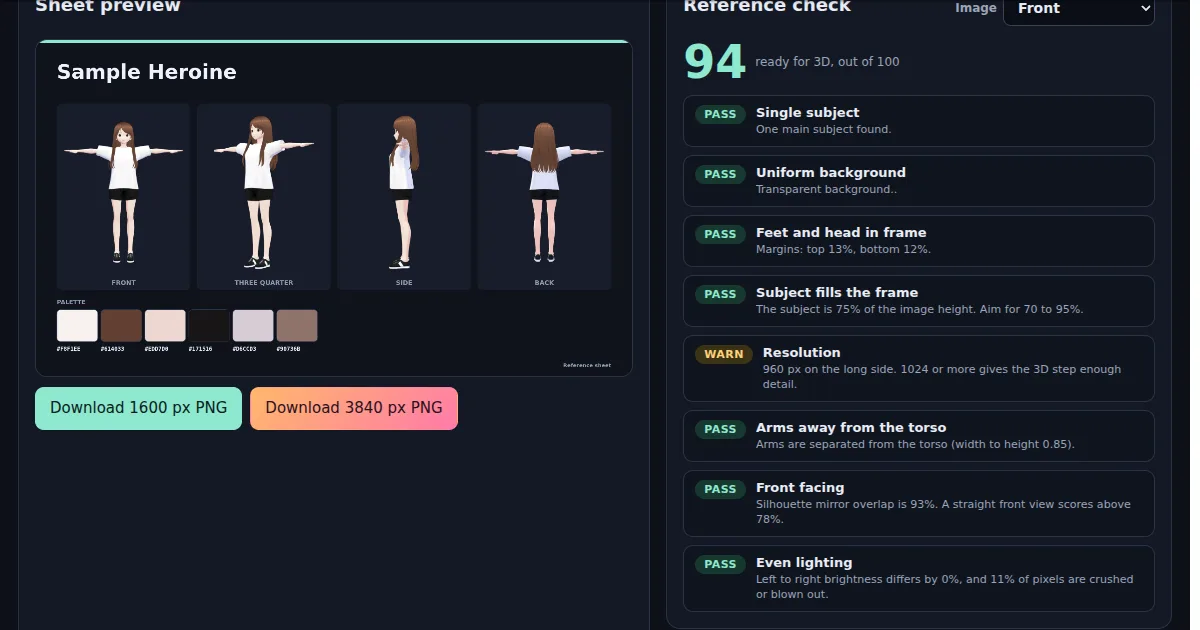Click 'The subject is 75% of the image' description
This screenshot has width=1200, height=630.
coord(919,310)
